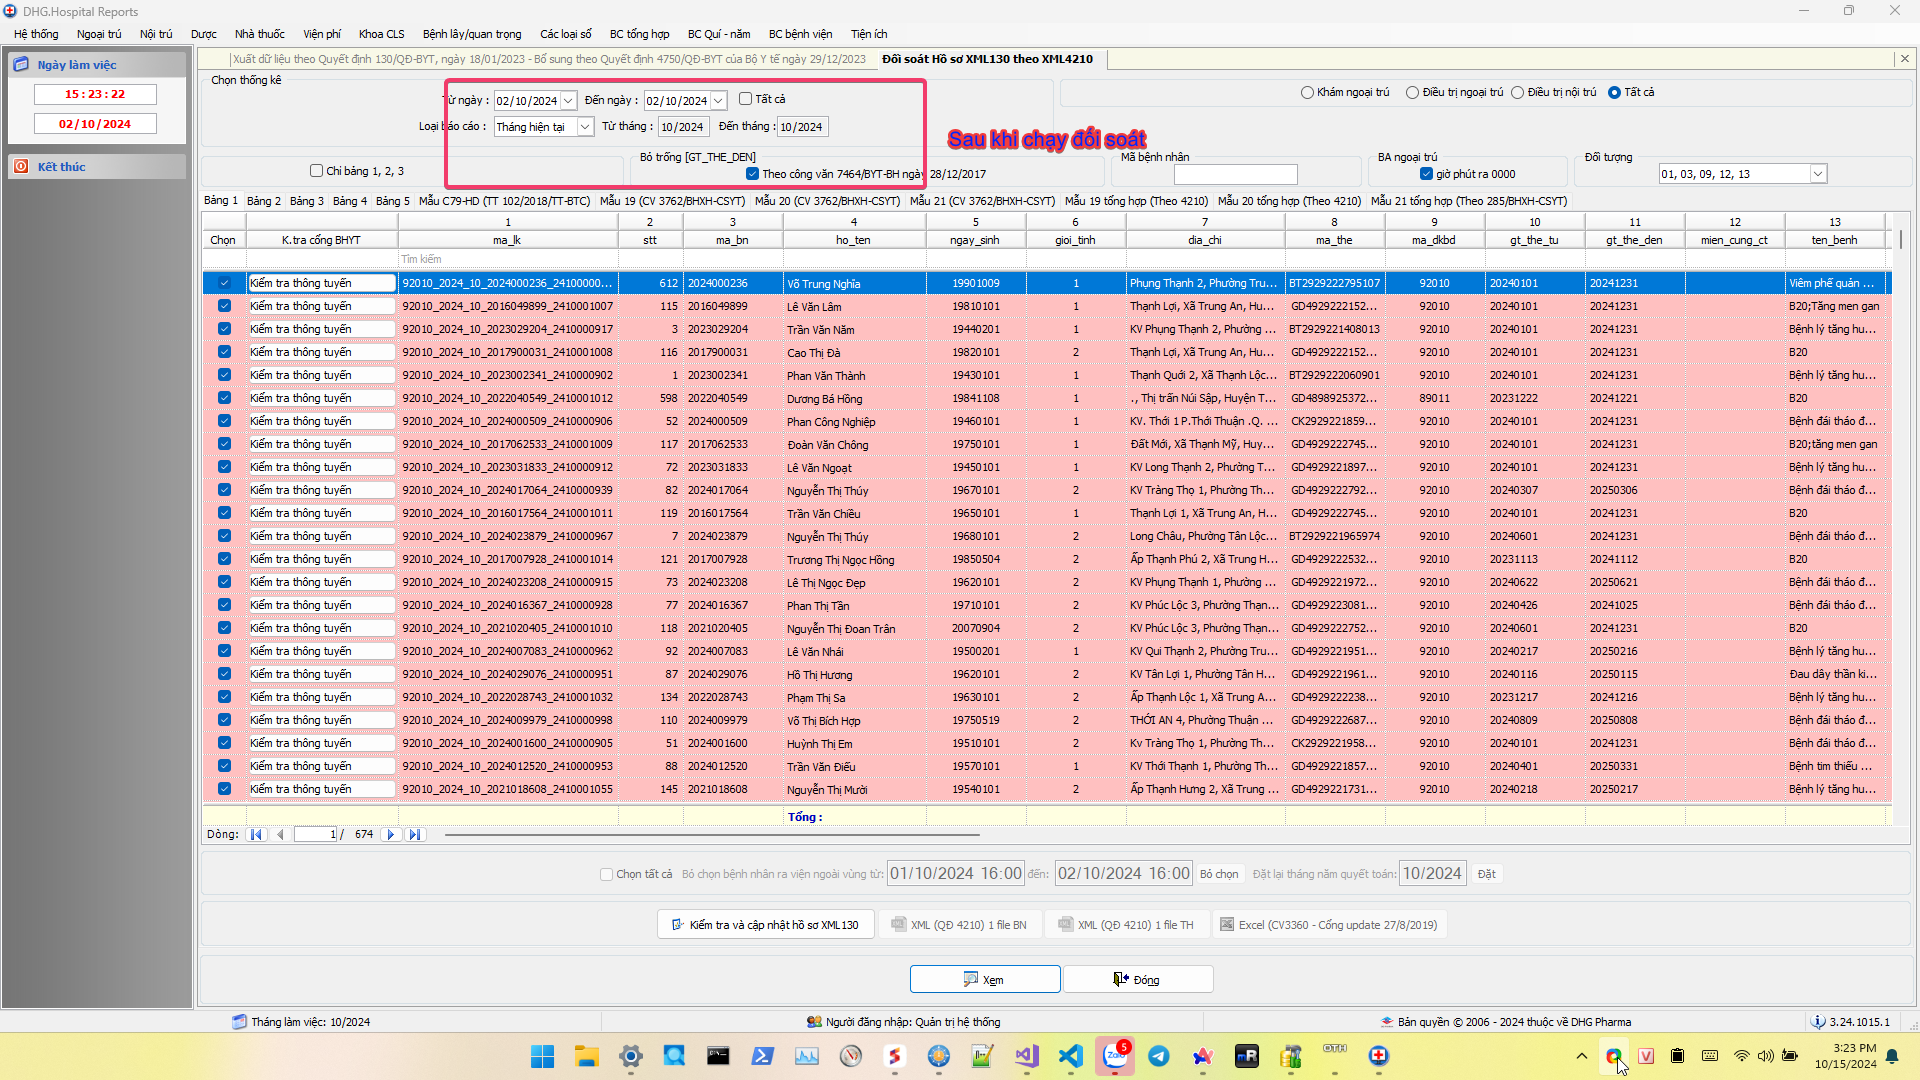The image size is (1920, 1080).
Task: Open Visual Studio Code from taskbar
Action: 1070,1056
